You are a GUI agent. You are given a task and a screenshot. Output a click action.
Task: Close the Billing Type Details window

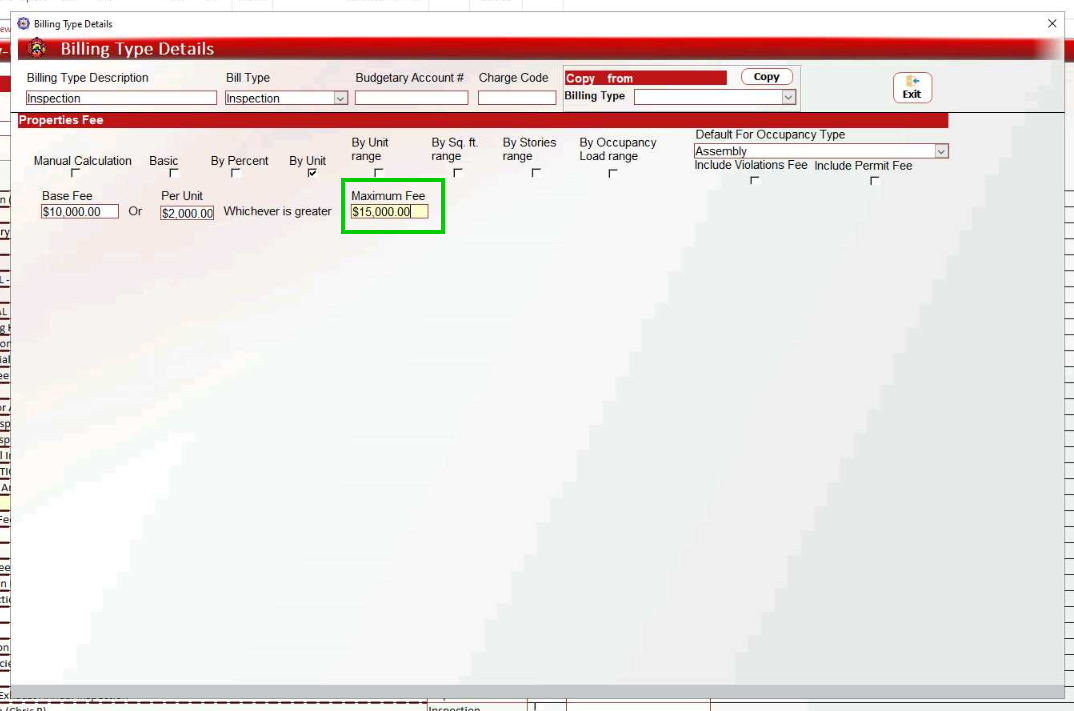[x=1051, y=23]
